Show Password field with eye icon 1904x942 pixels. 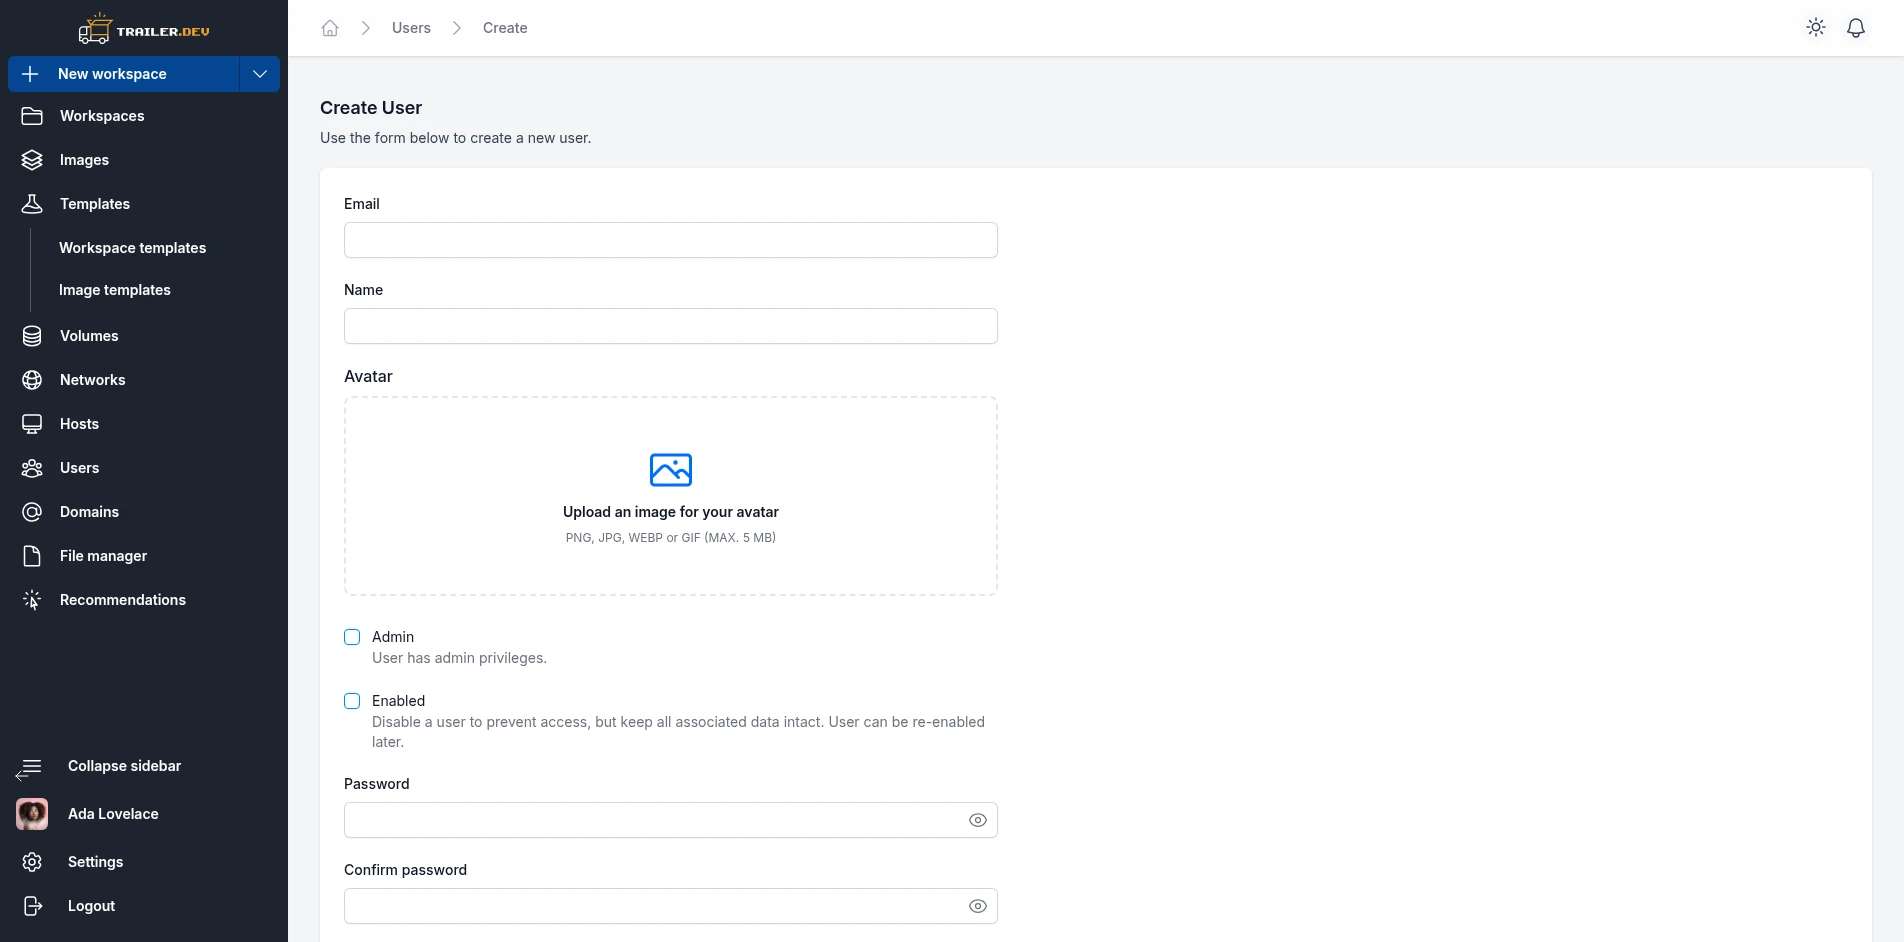click(x=978, y=820)
